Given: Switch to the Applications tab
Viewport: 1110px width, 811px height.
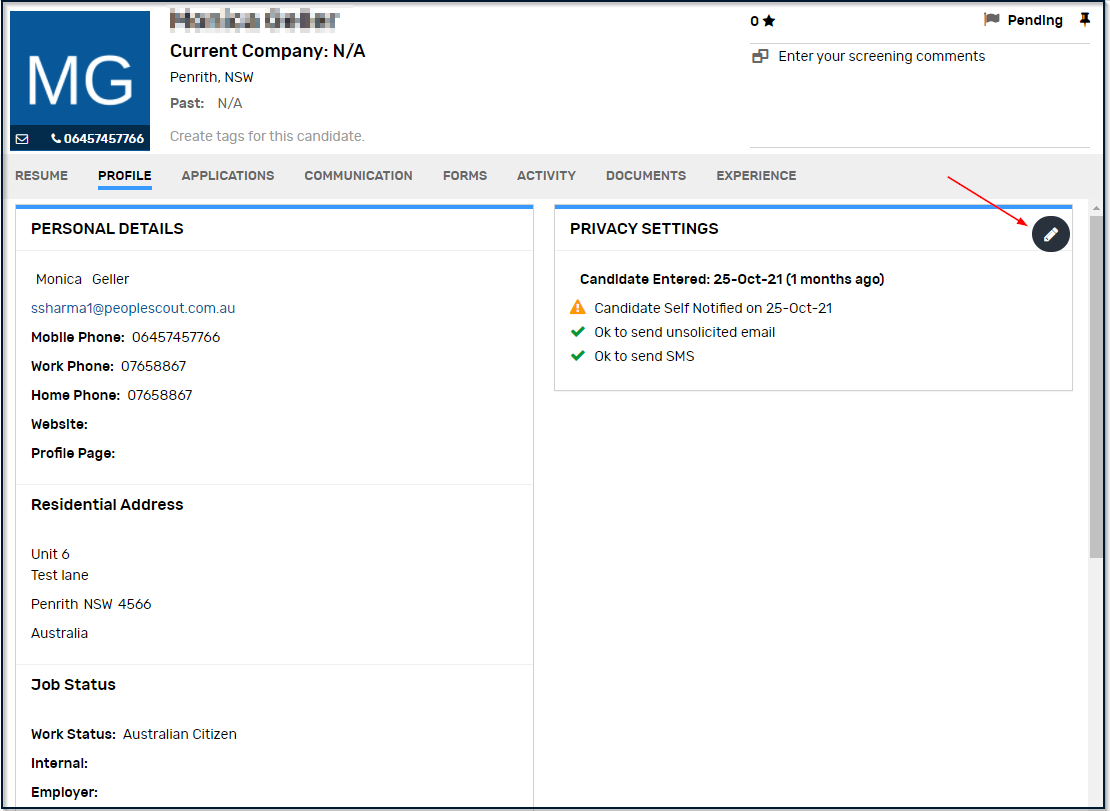Looking at the screenshot, I should 228,176.
